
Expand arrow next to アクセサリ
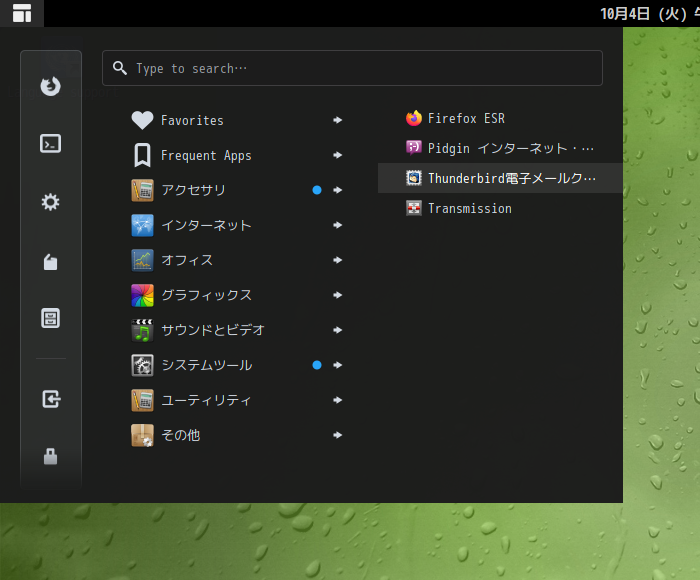[x=338, y=190]
